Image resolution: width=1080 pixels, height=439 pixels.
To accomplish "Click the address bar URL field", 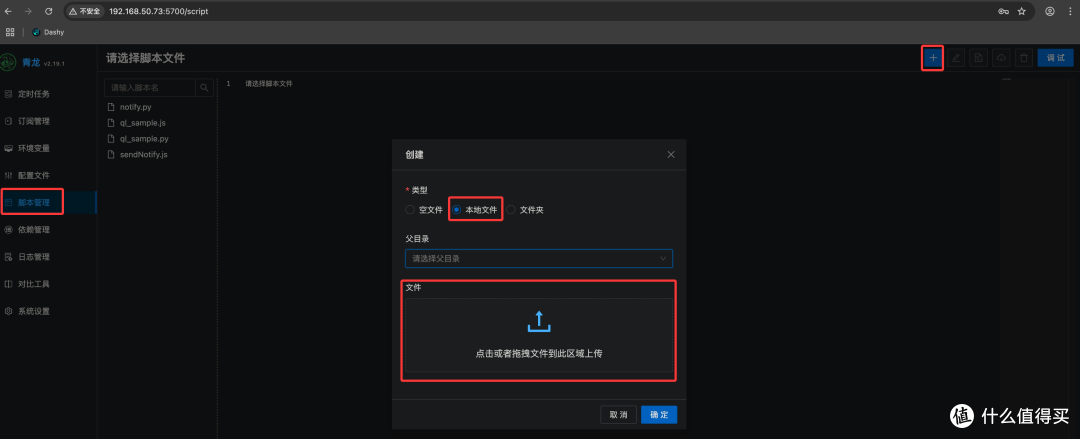I will [551, 12].
